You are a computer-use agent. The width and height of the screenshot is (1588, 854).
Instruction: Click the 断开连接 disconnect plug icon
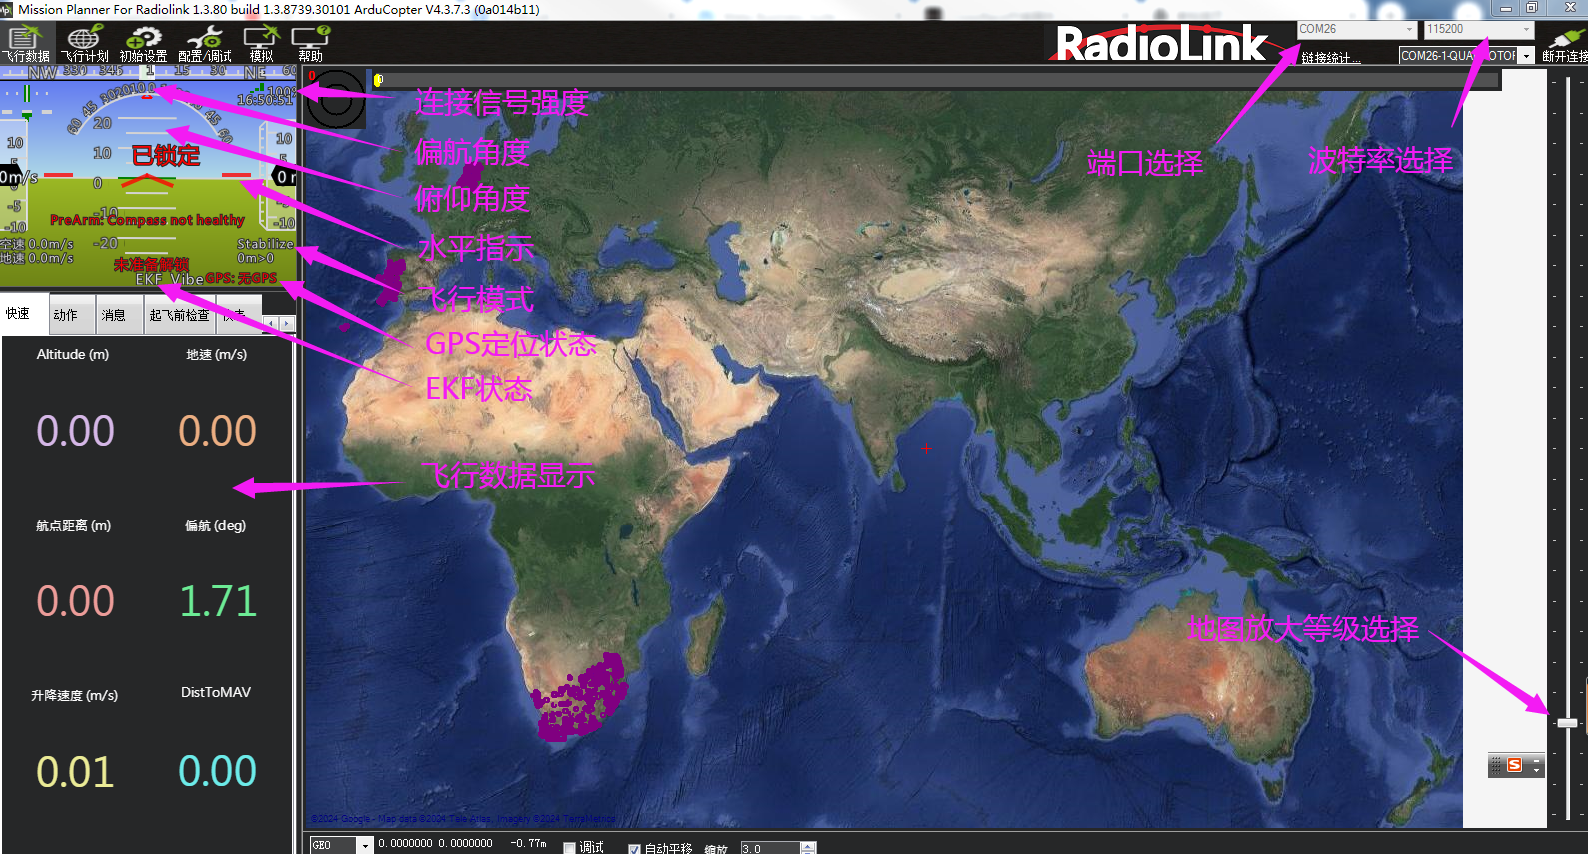1565,43
